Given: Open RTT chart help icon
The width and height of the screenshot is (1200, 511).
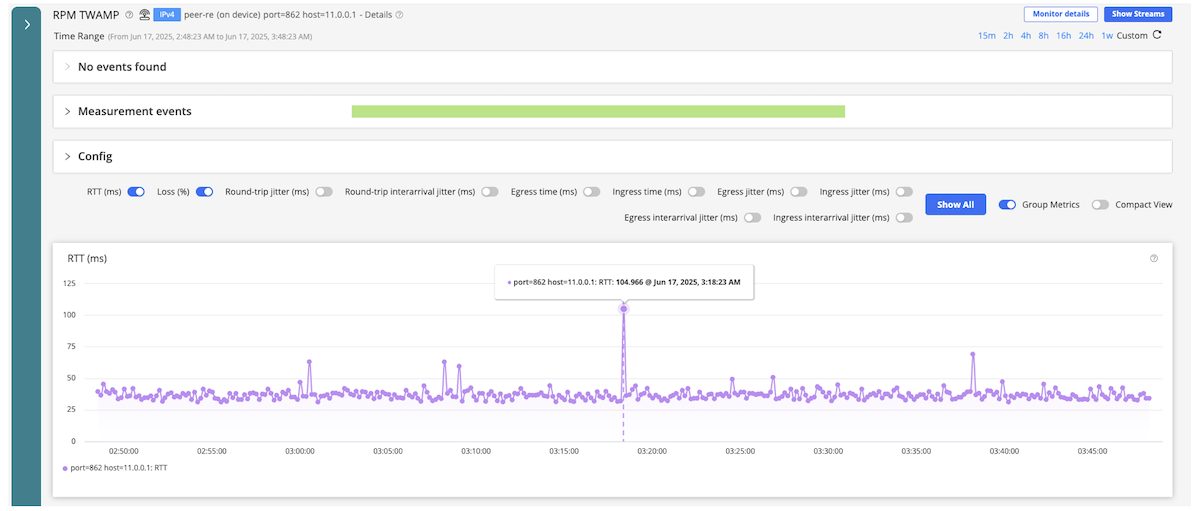Looking at the screenshot, I should click(x=1154, y=258).
